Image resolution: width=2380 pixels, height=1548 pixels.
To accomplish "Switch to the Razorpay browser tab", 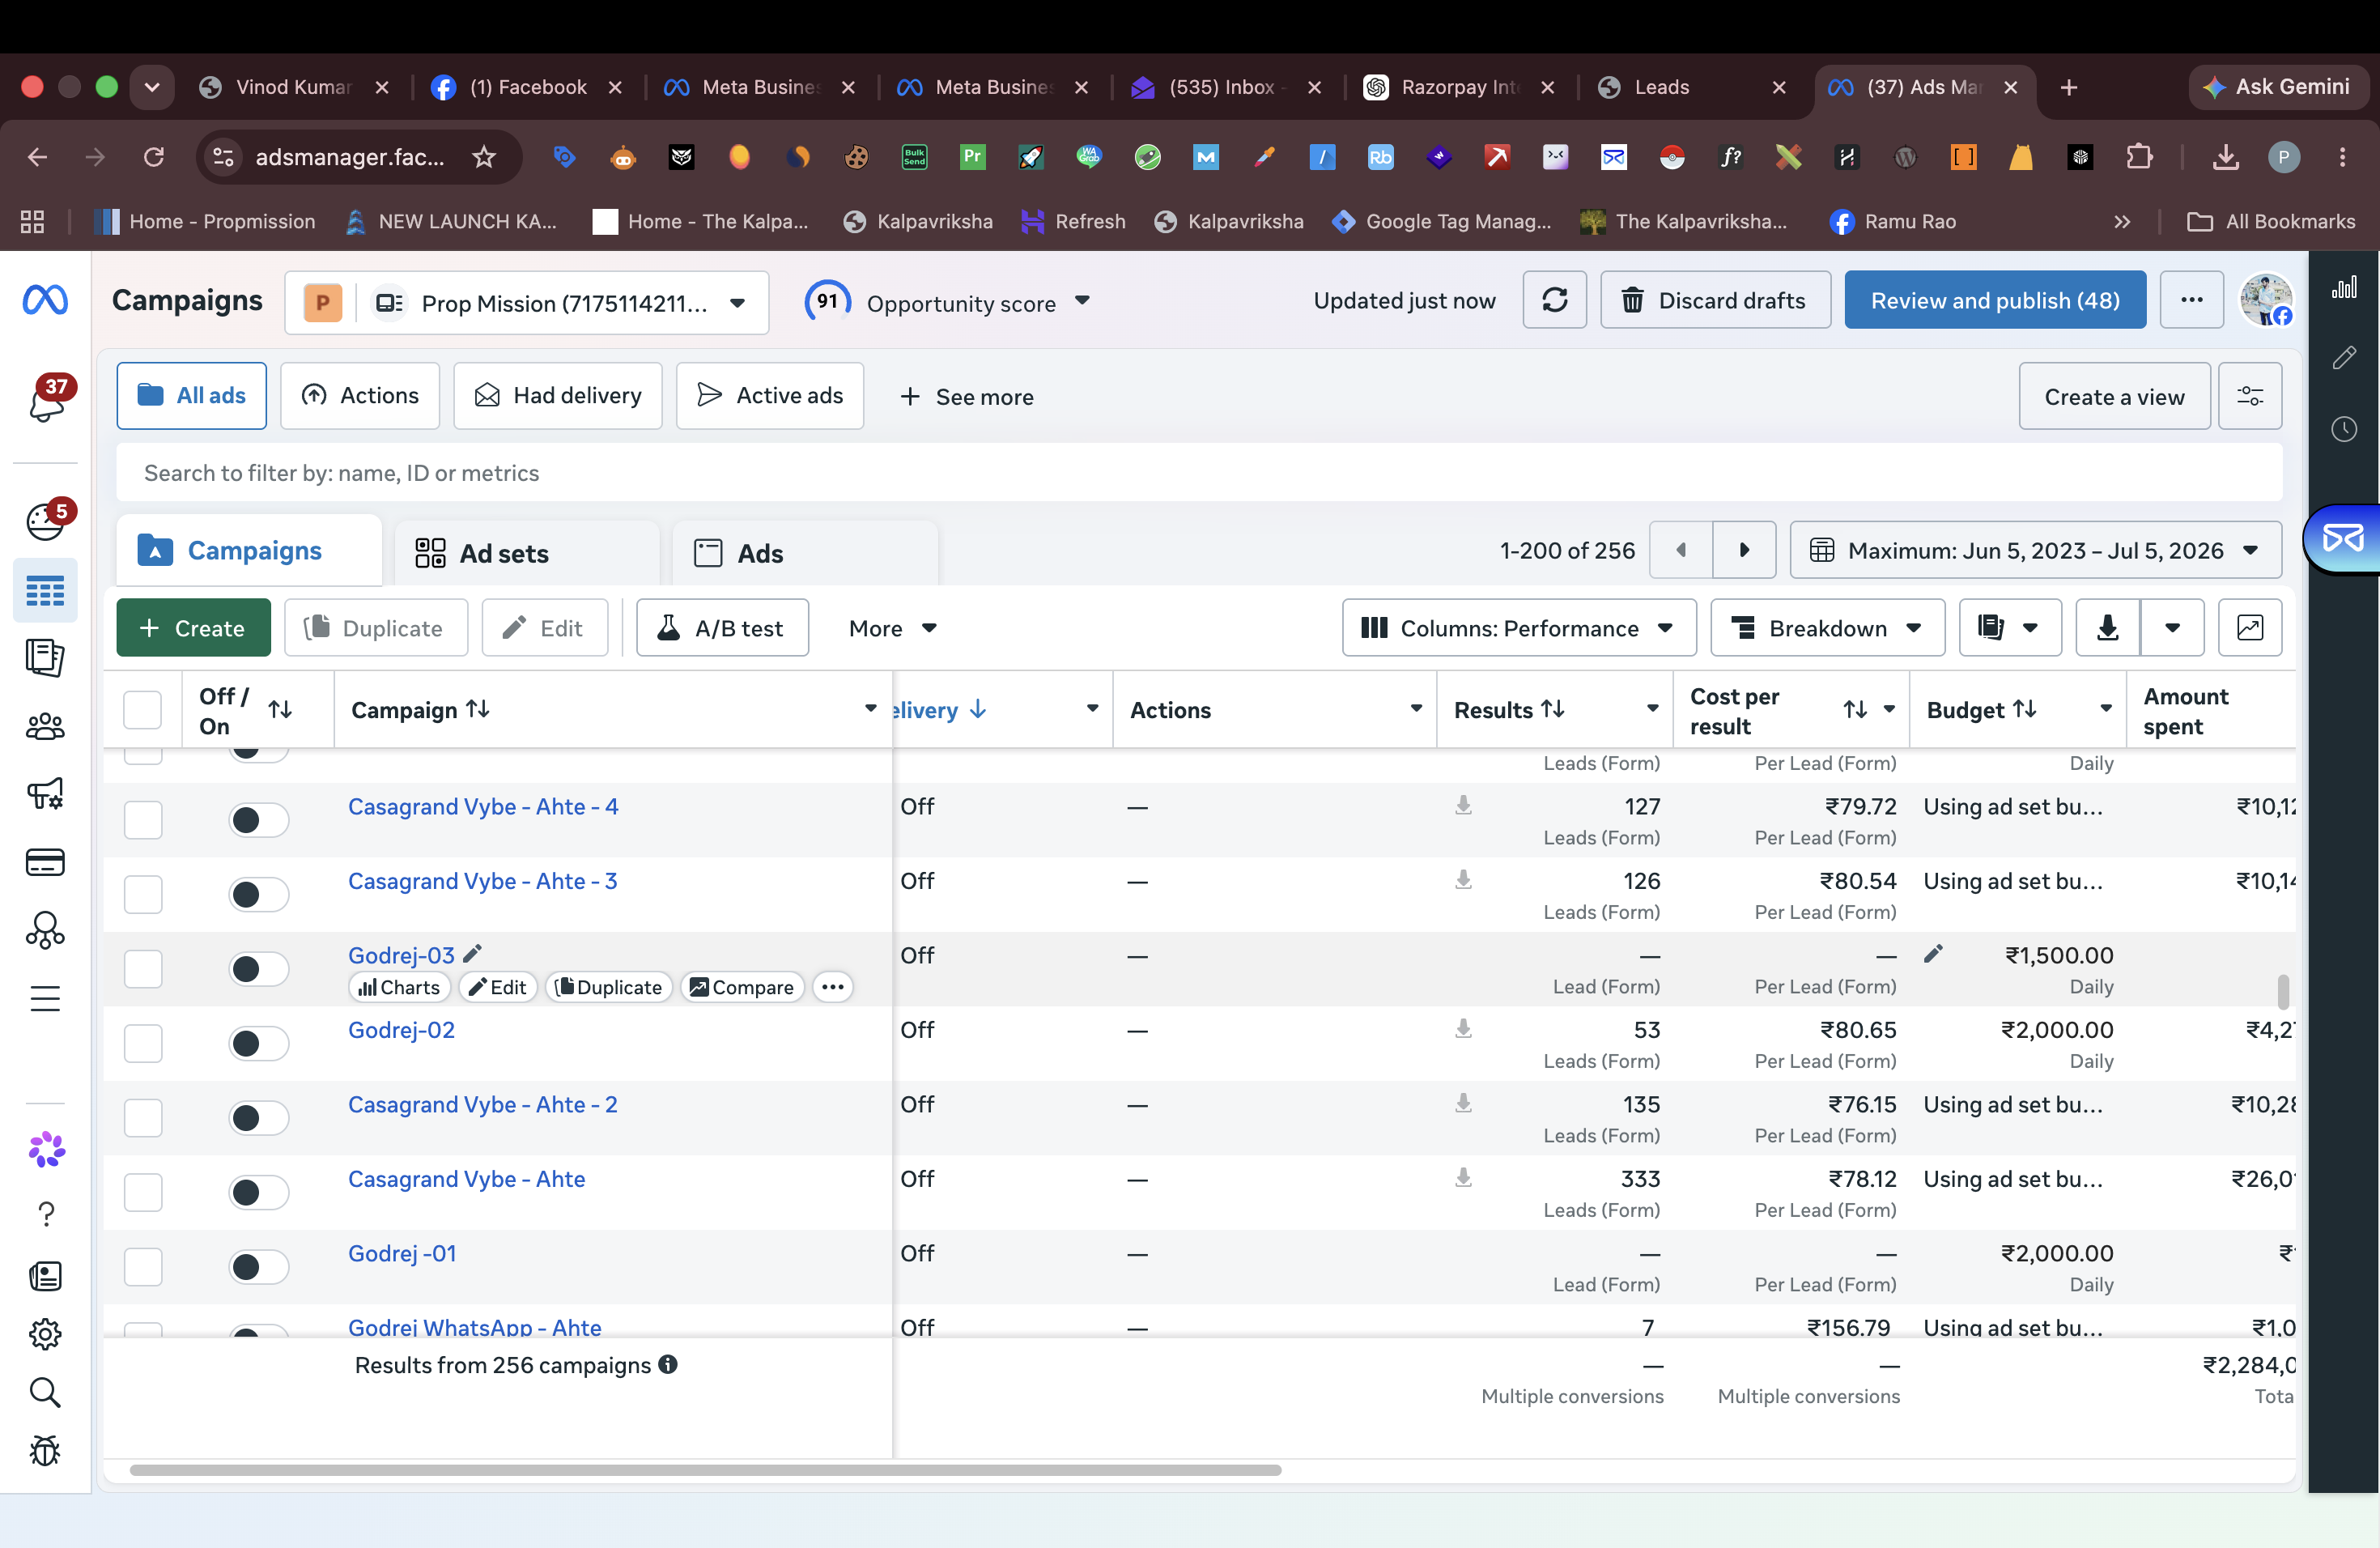I will [x=1459, y=87].
